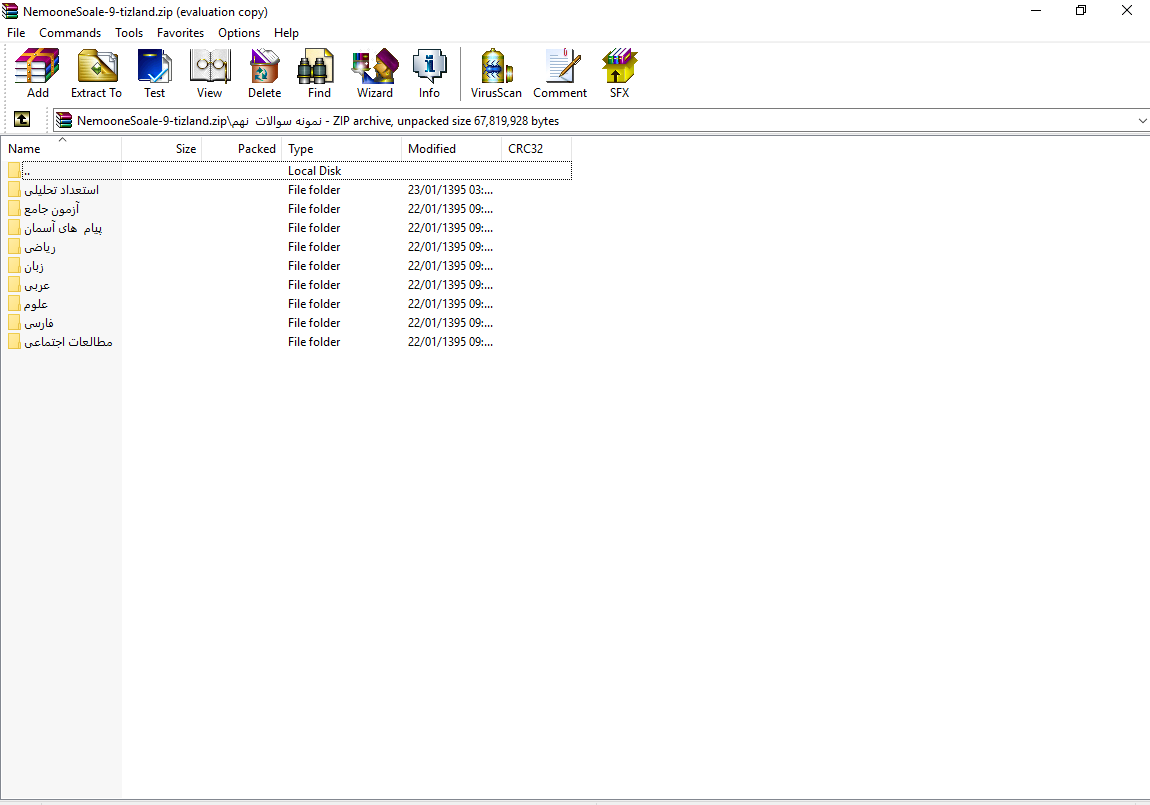Viewport: 1150px width, 805px height.
Task: Click 'File folder' type in ریاضی row
Action: pyautogui.click(x=314, y=247)
